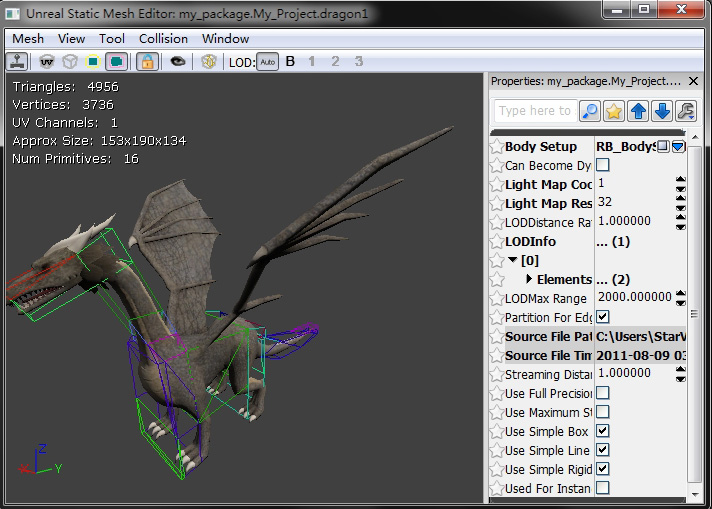This screenshot has width=712, height=509.
Task: Click the blue down arrow icon
Action: [662, 111]
